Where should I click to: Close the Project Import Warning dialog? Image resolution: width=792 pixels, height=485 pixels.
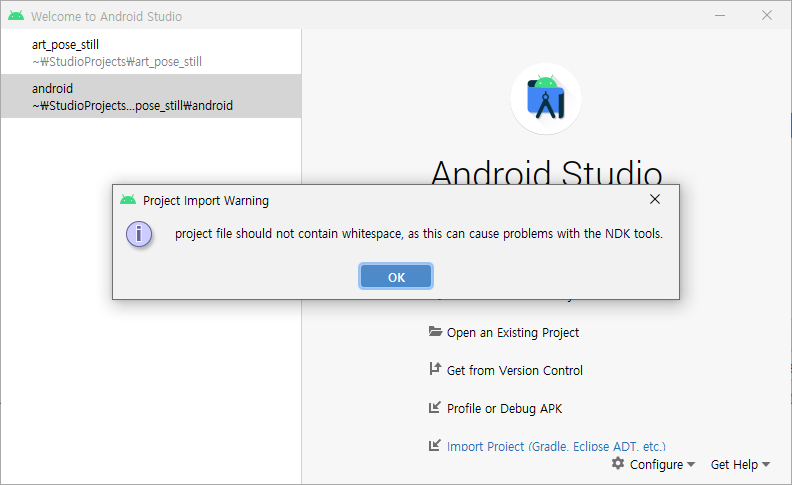pos(655,200)
